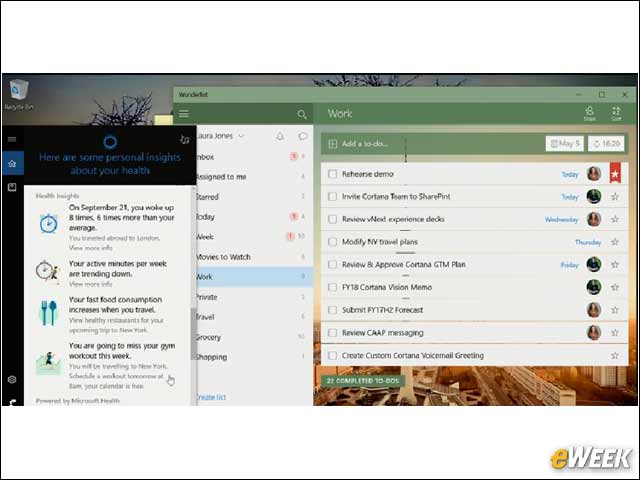Click the fork and spoon fast food icon
Screen dimensions: 640x480
pos(49,313)
